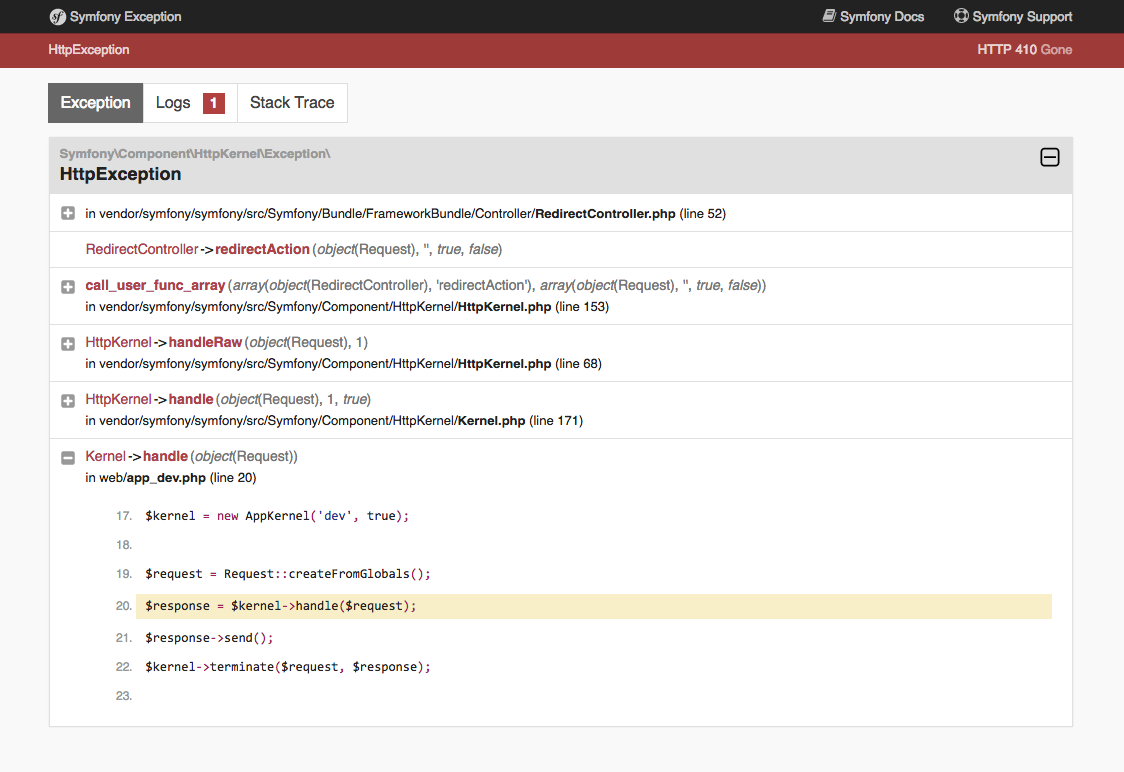Expand the call_user_func_array trace entry
The height and width of the screenshot is (772, 1124).
click(68, 287)
